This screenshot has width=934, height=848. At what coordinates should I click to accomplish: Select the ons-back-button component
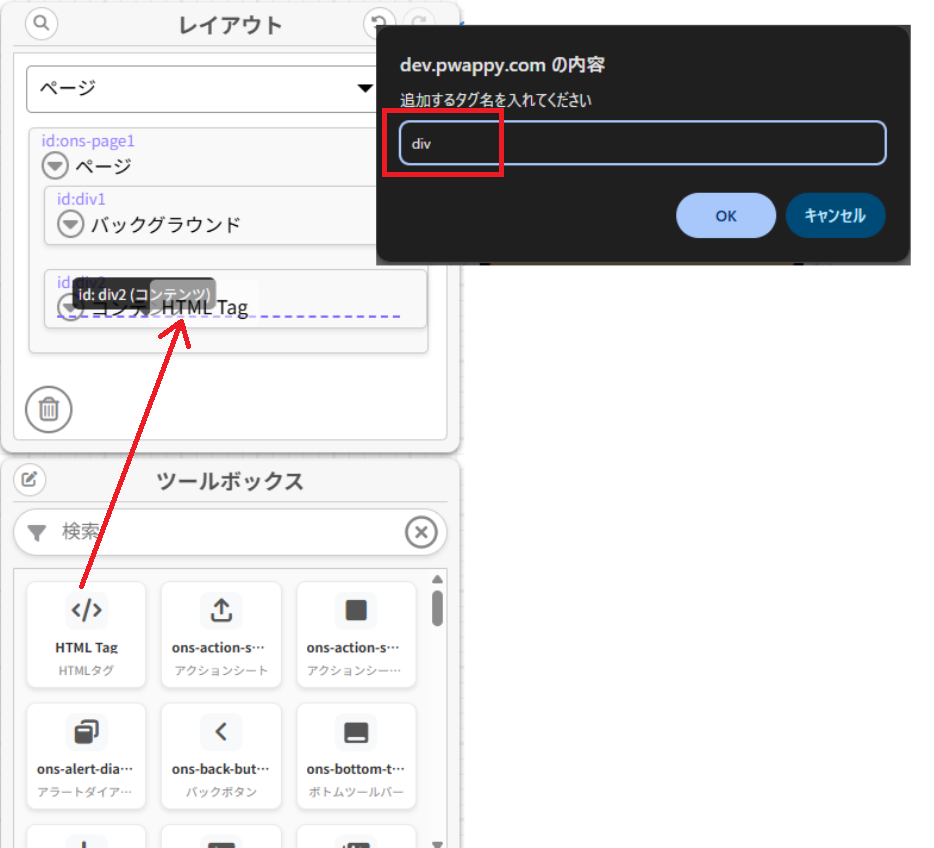[x=220, y=756]
